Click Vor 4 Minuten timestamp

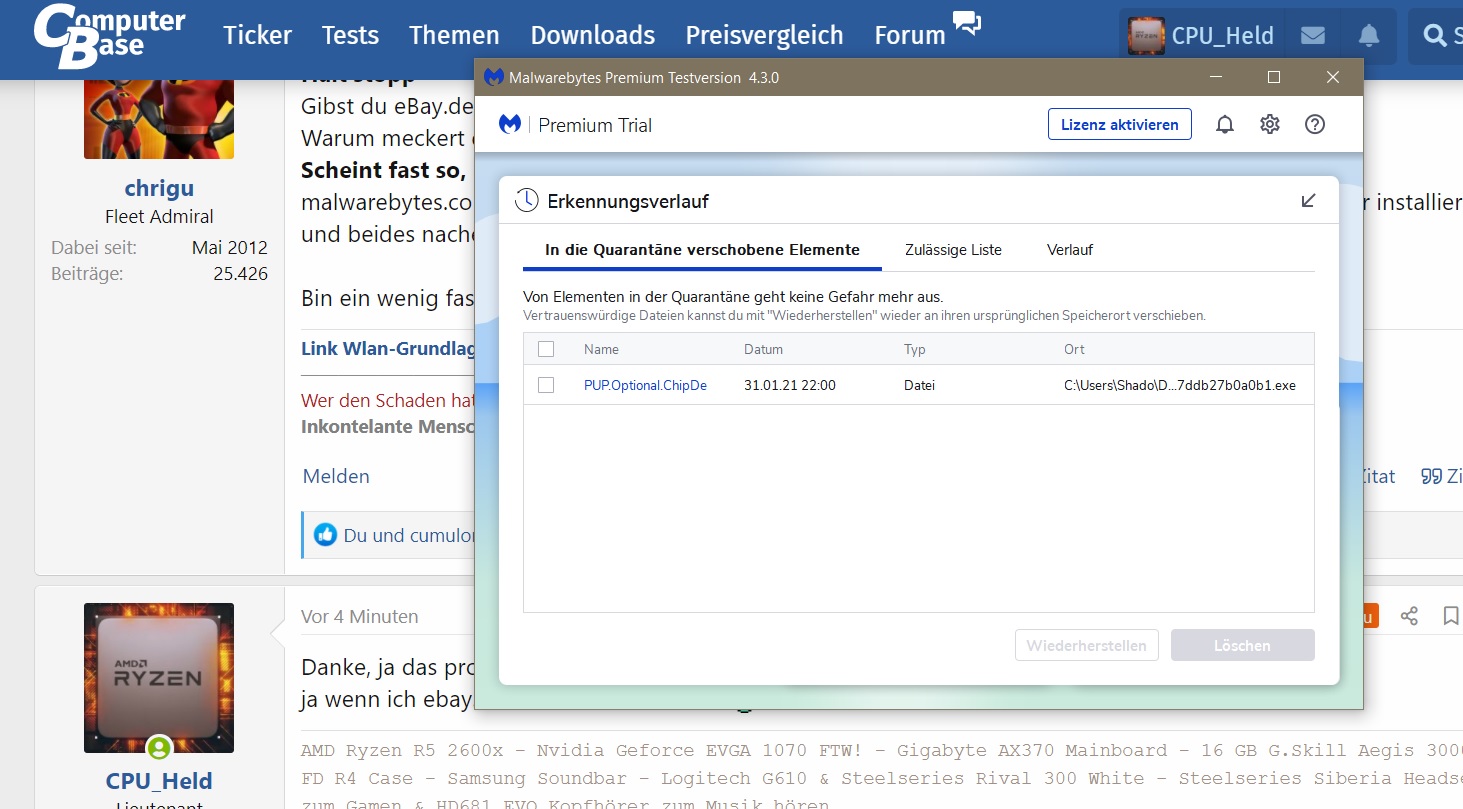pyautogui.click(x=360, y=617)
